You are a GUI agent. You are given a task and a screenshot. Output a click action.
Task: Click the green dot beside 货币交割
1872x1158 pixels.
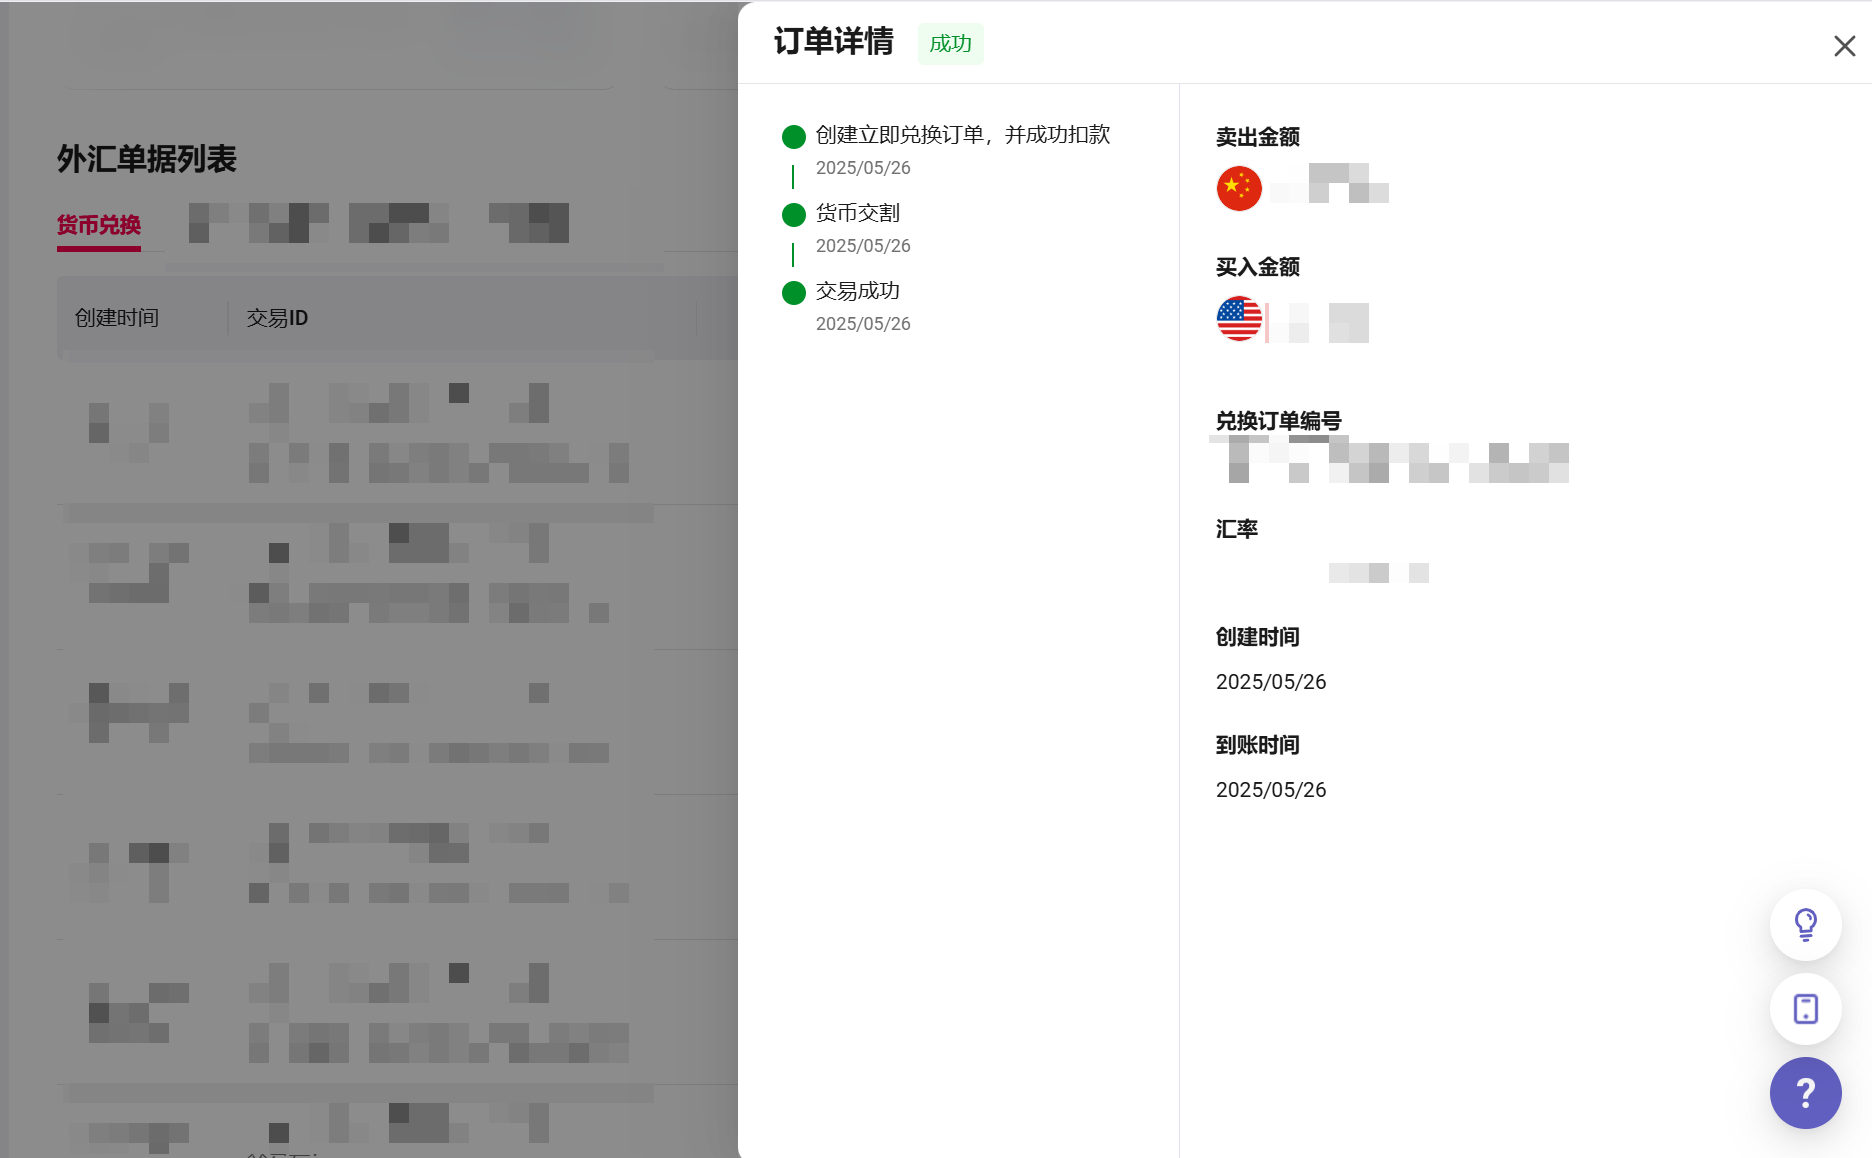pyautogui.click(x=794, y=215)
